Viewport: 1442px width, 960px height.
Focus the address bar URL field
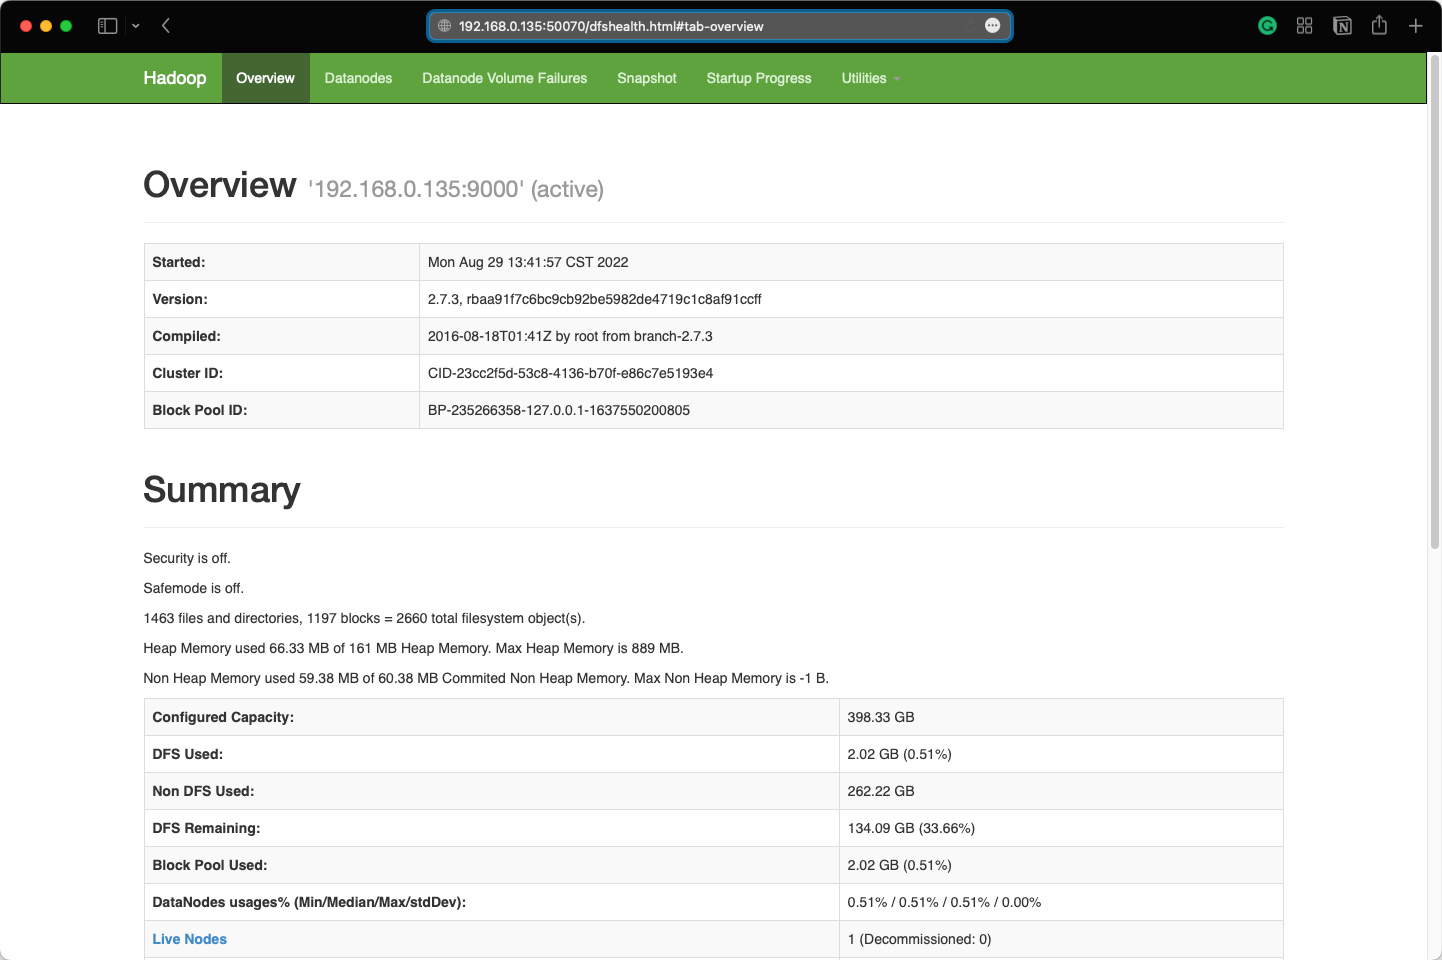[x=720, y=26]
